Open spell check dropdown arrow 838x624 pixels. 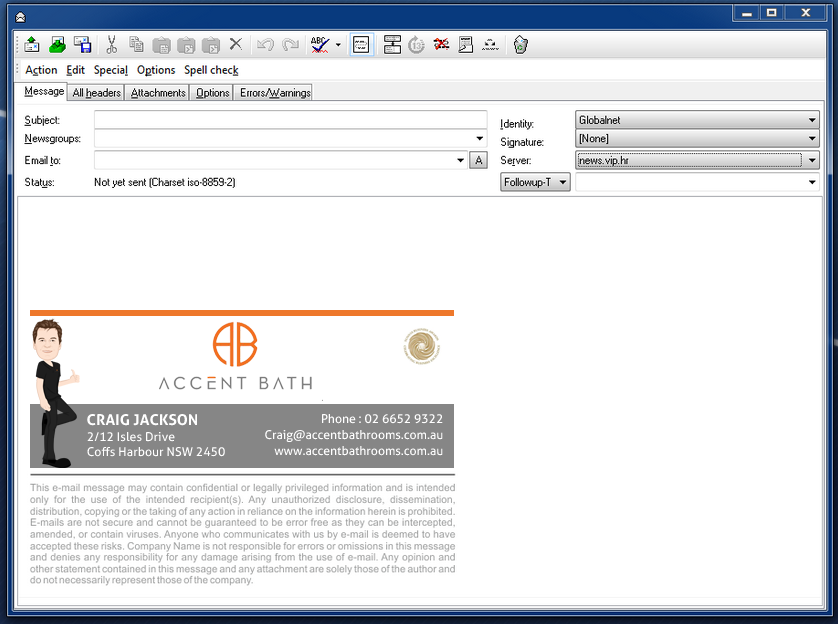(x=338, y=45)
